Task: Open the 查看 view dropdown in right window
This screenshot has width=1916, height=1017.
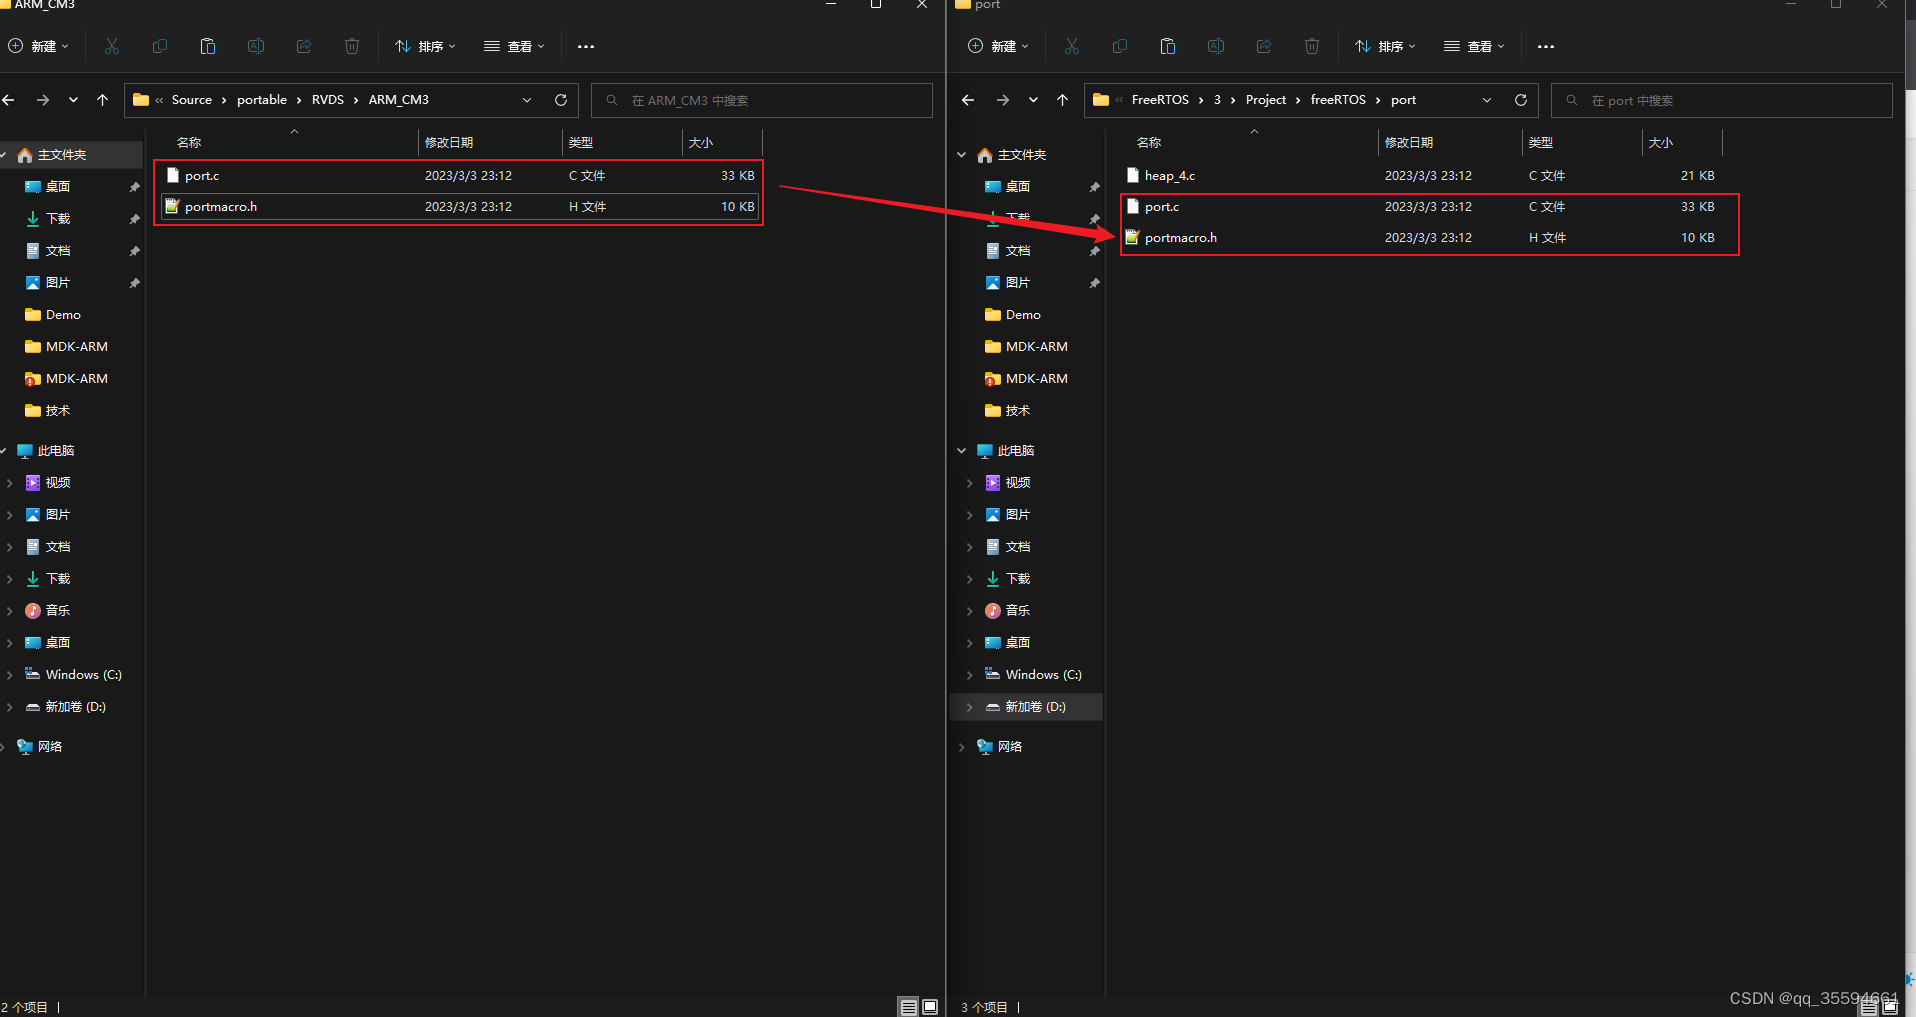Action: point(1473,46)
